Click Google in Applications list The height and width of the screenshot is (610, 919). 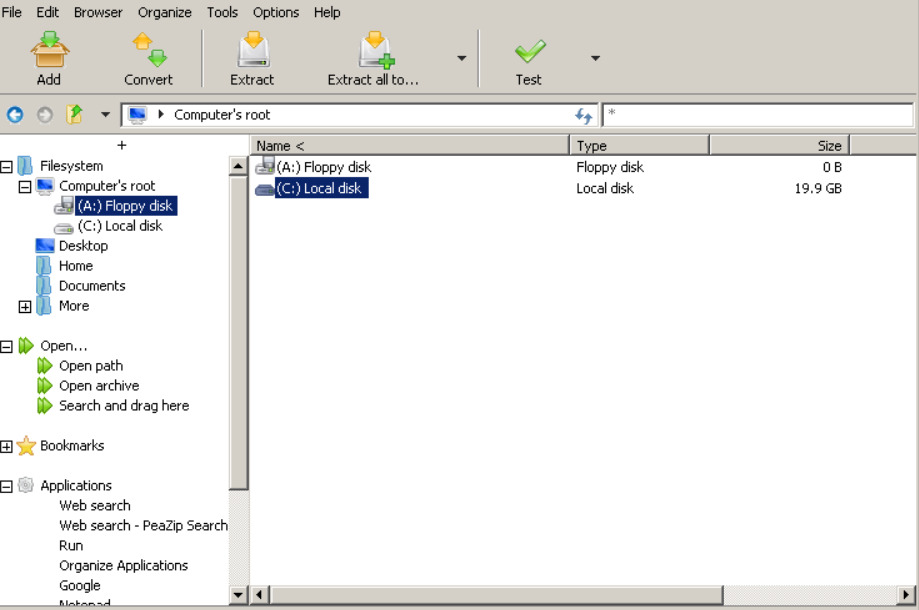80,585
